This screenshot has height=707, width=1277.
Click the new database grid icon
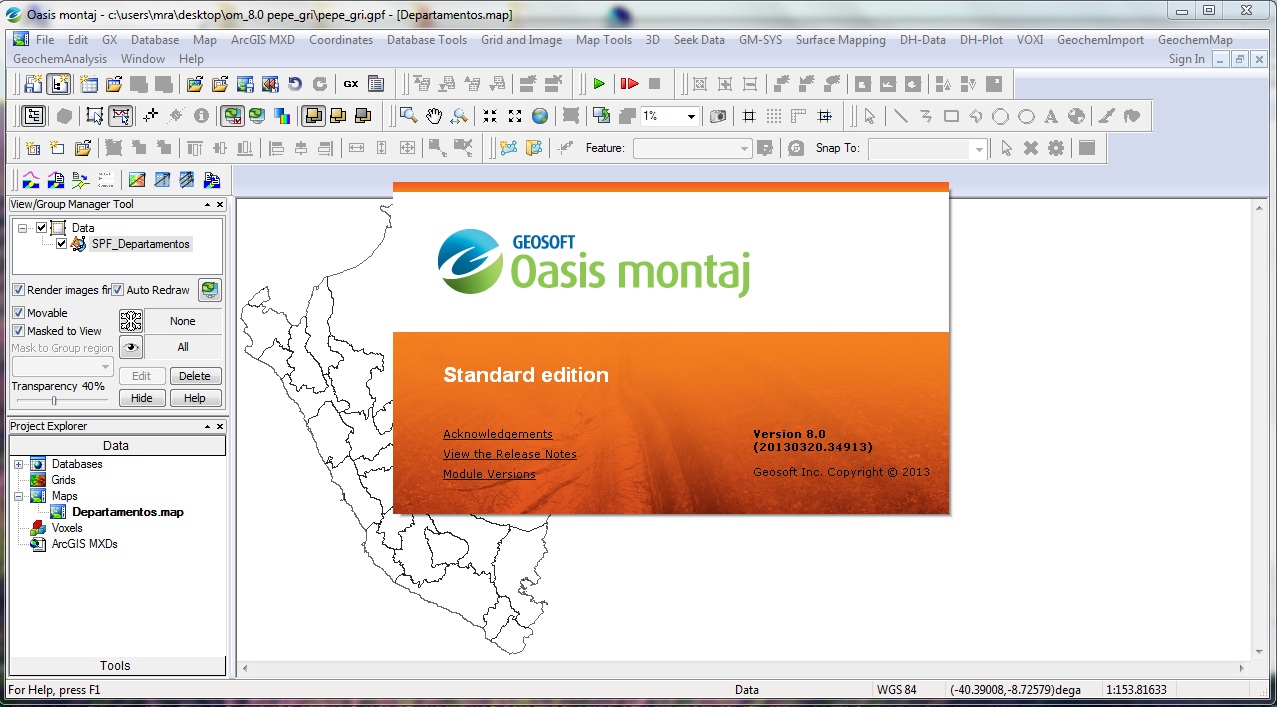90,84
